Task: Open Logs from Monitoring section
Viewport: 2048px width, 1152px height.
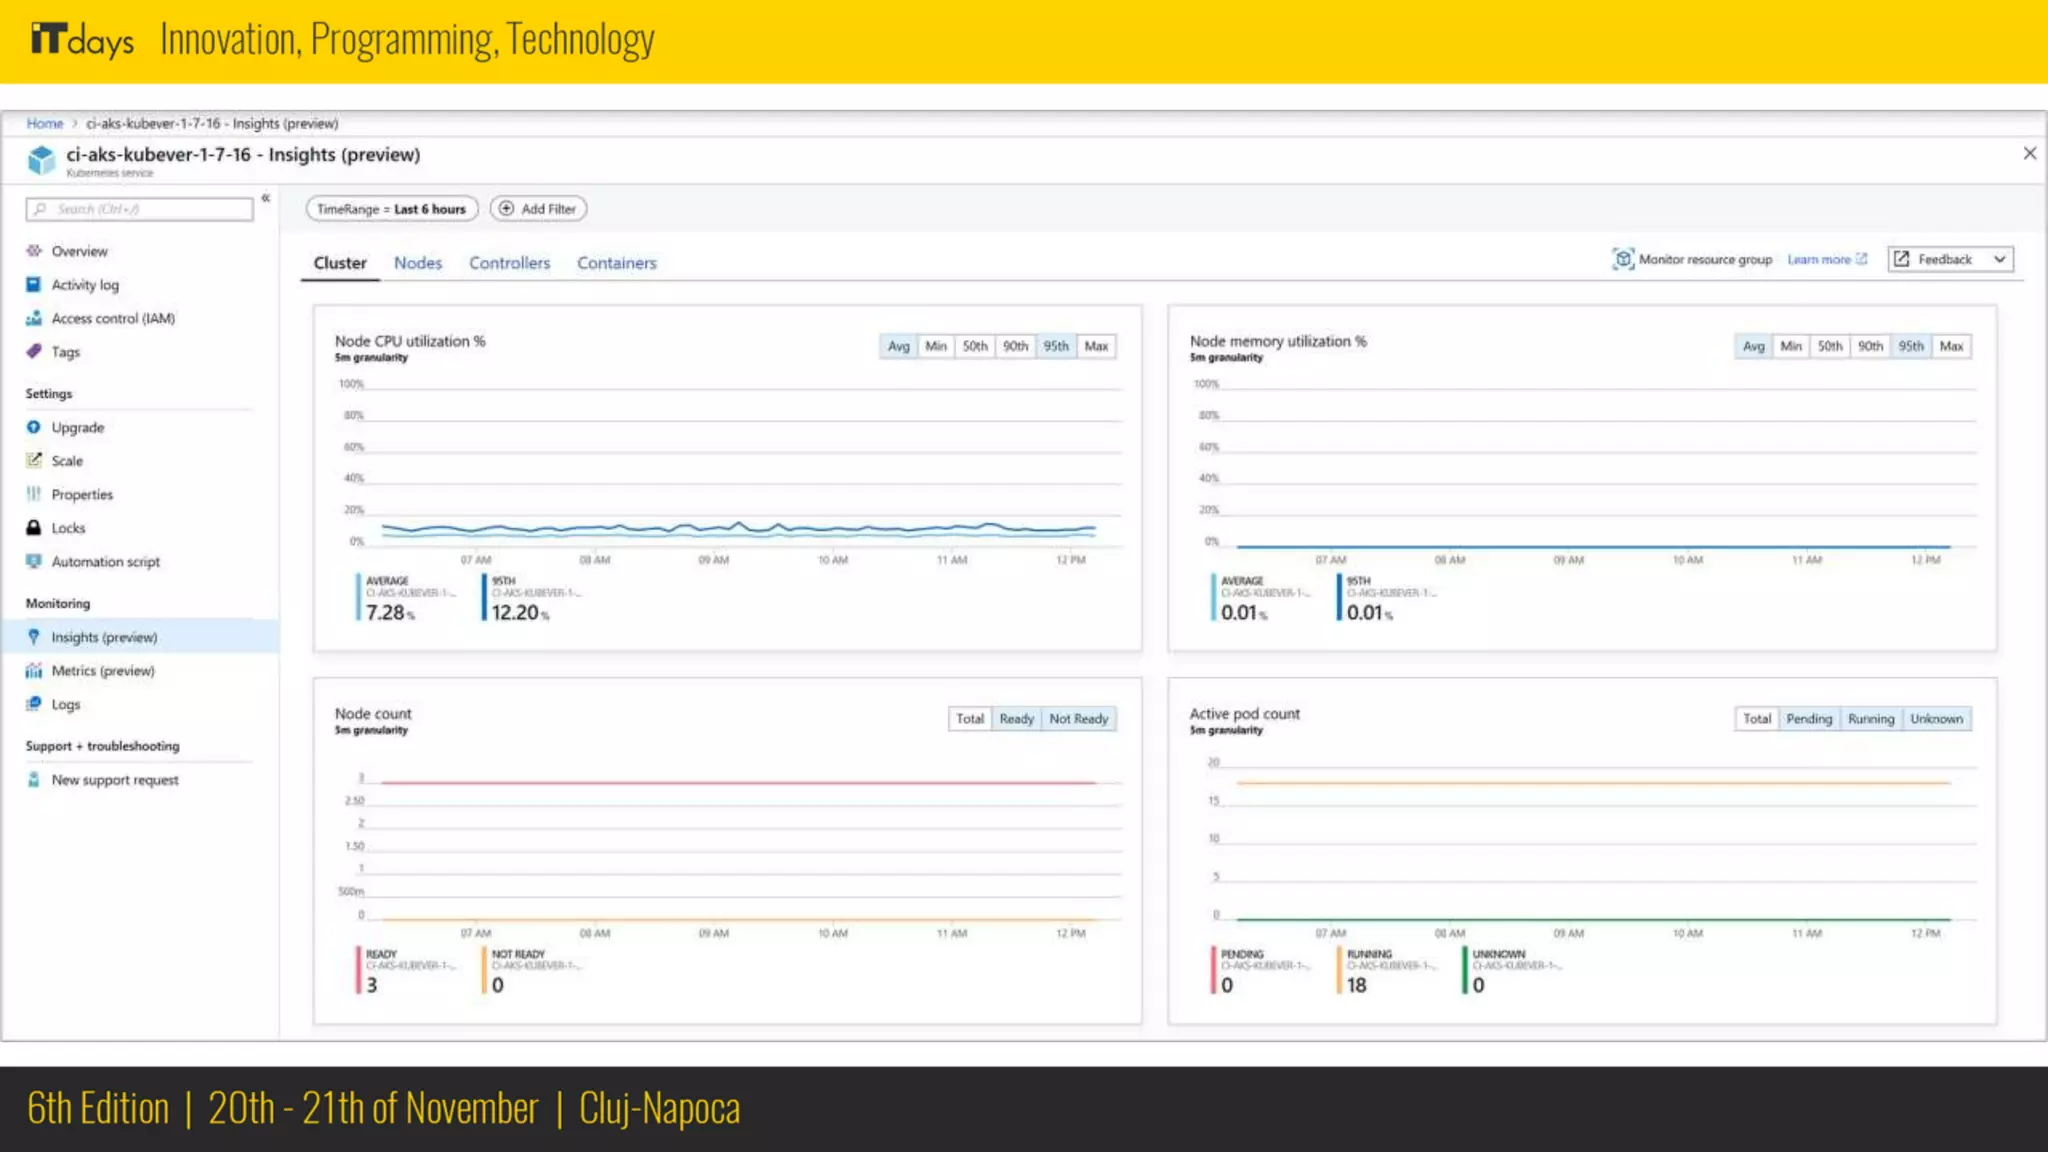Action: (x=65, y=704)
